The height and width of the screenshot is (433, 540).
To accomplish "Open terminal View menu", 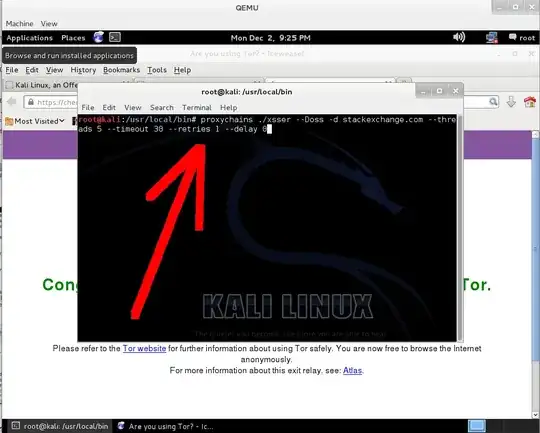I will (x=133, y=107).
